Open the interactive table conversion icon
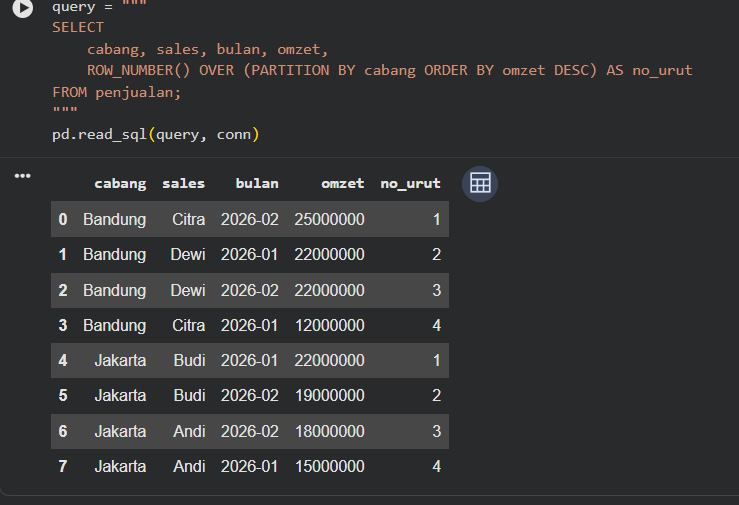The image size is (739, 505). click(480, 183)
